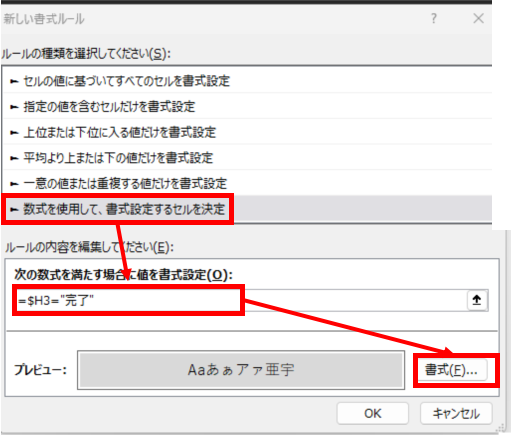Click the arrow bullet beside セルの値に基づいて rule
This screenshot has width=511, height=435.
pyautogui.click(x=14, y=81)
